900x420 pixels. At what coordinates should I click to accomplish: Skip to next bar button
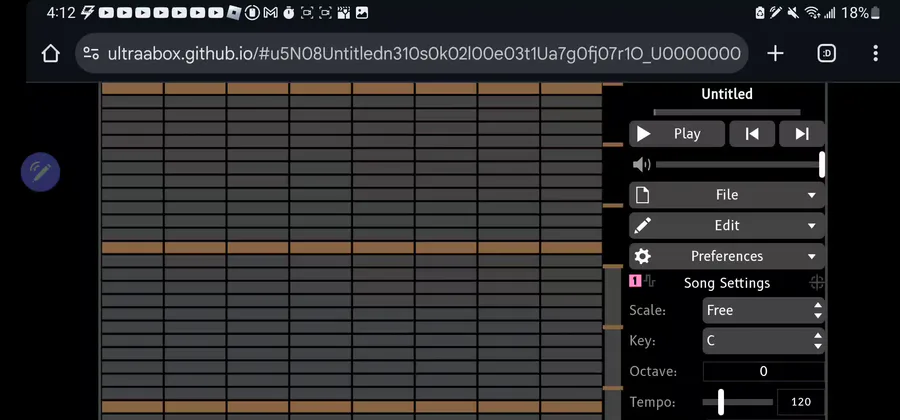(802, 134)
